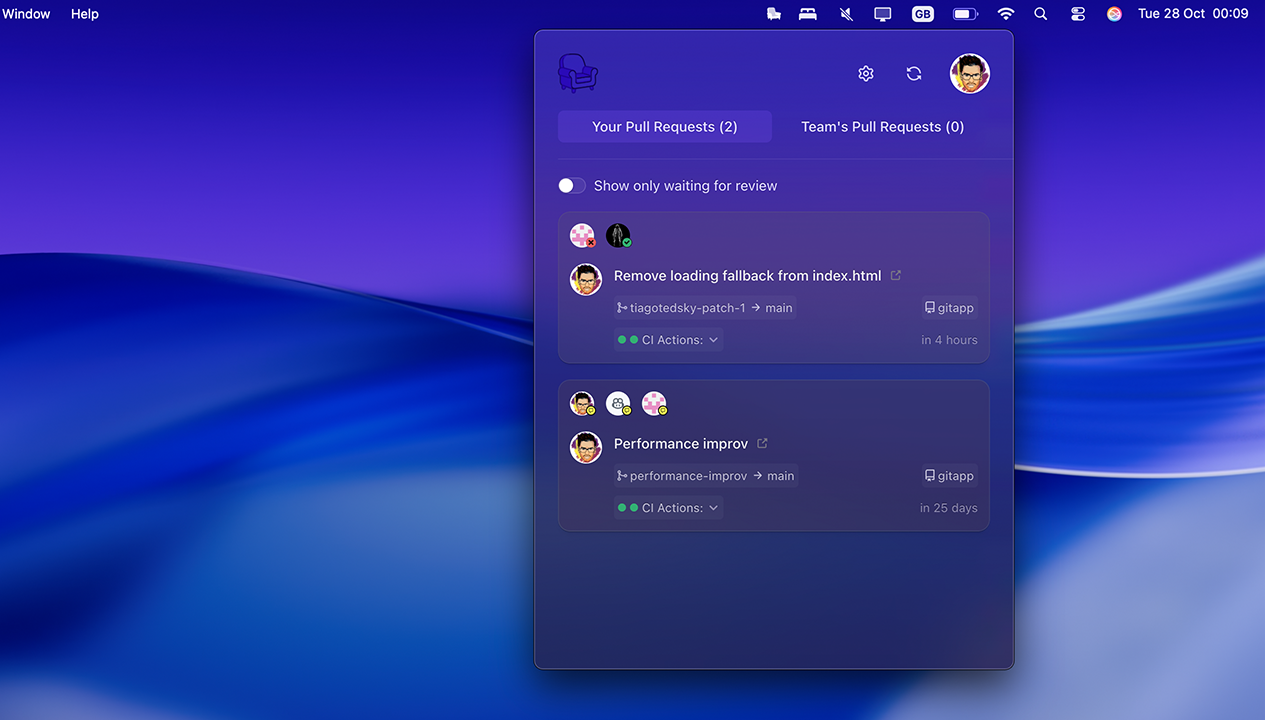Viewport: 1265px width, 720px height.
Task: Click the armchair menu bar icon
Action: click(773, 14)
